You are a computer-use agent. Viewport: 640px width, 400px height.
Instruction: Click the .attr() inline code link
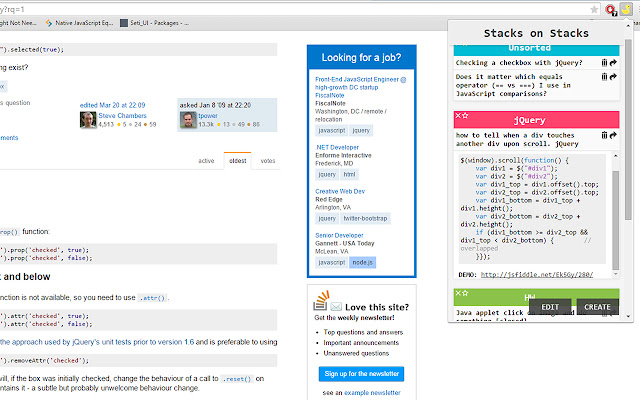point(152,298)
